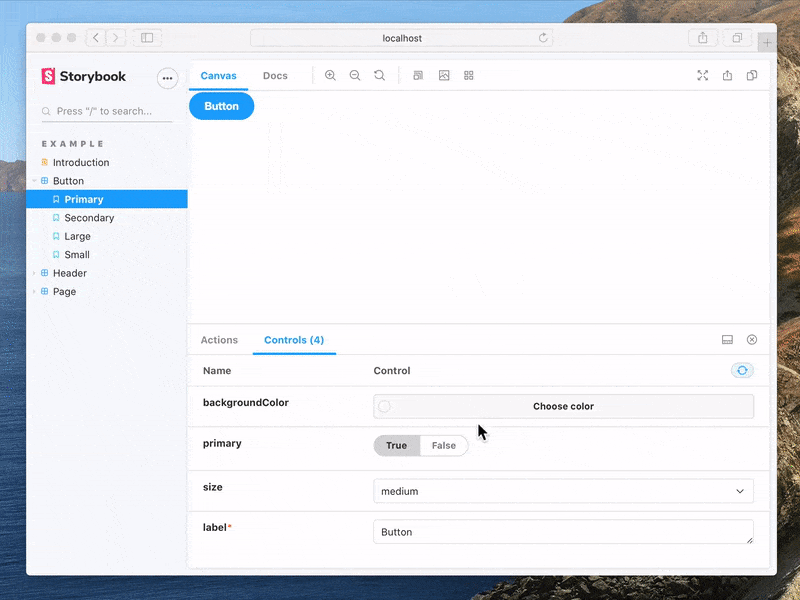This screenshot has height=600, width=800.
Task: Add a new Safari tab
Action: click(x=767, y=43)
